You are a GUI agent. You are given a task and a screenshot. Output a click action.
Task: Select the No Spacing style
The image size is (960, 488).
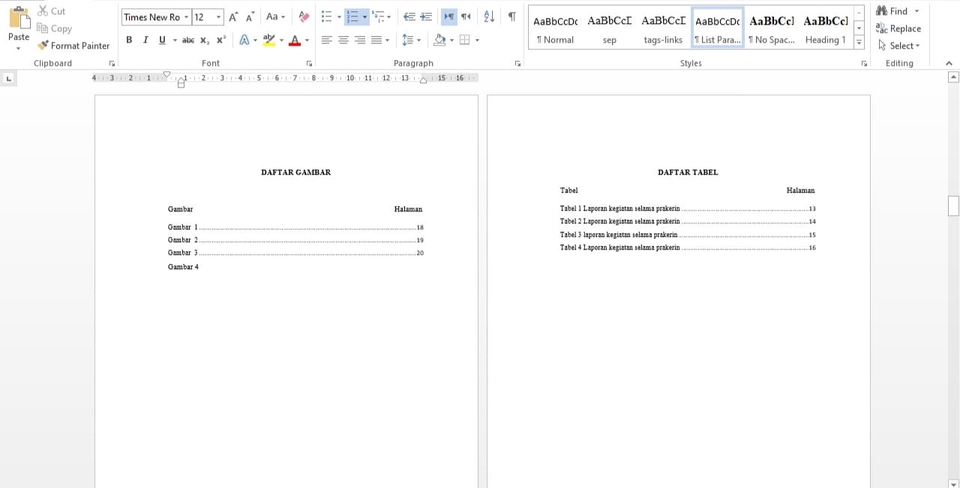[771, 29]
